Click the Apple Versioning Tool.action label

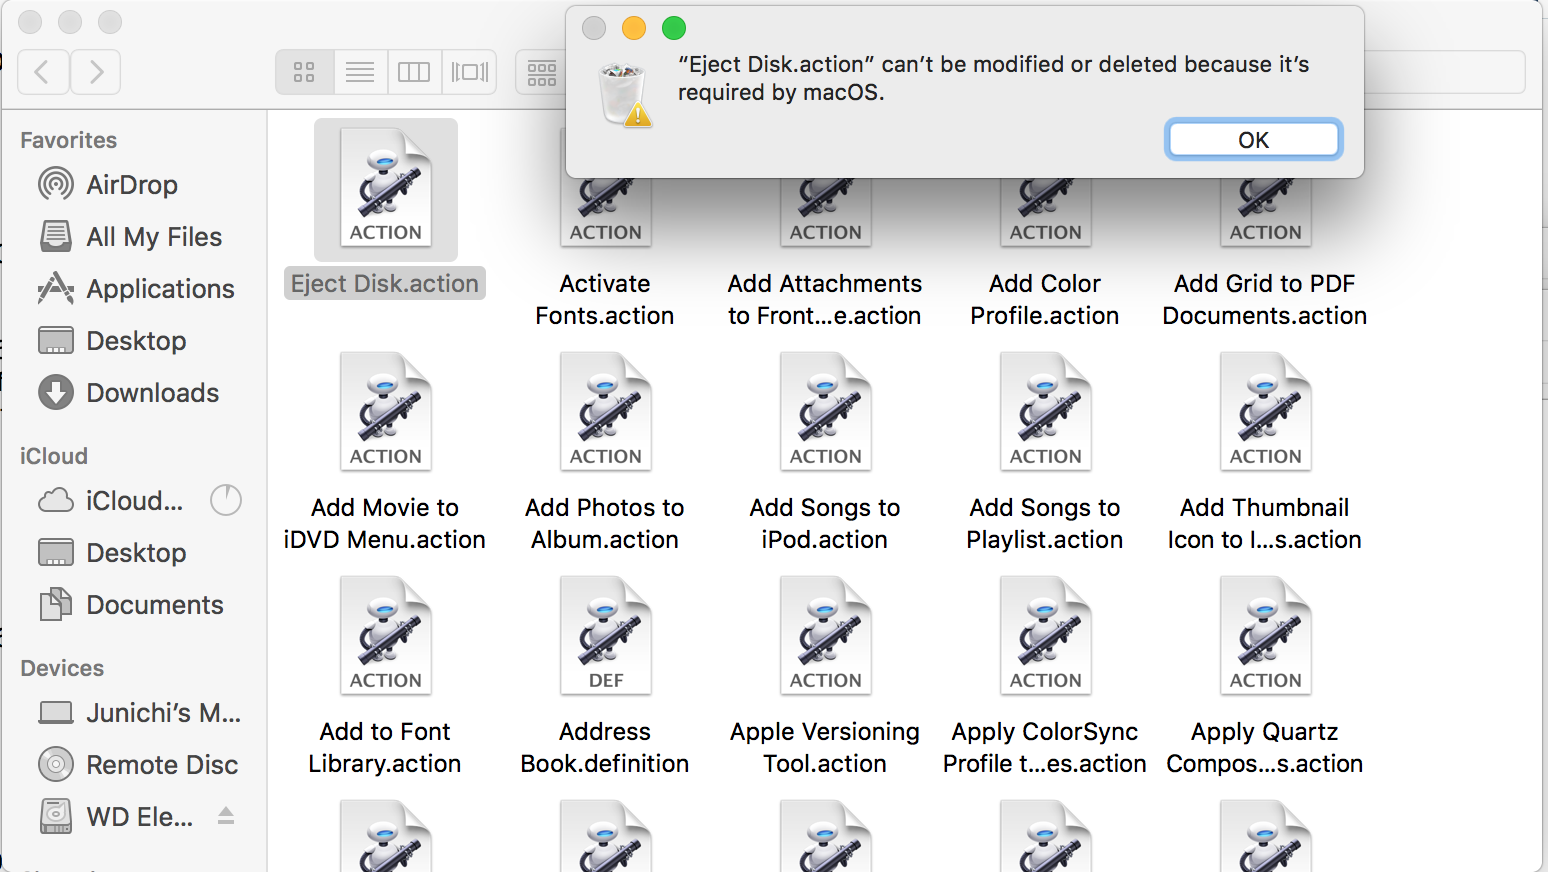(x=825, y=748)
